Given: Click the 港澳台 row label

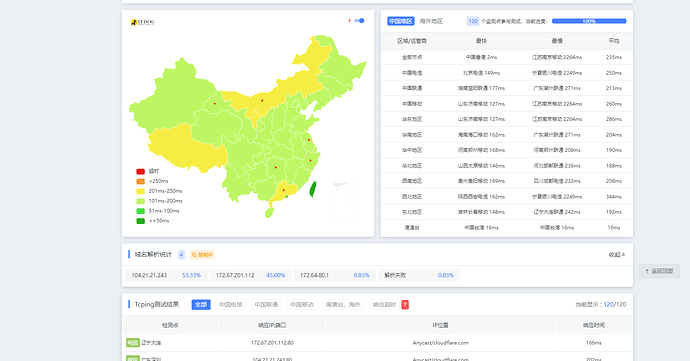Looking at the screenshot, I should point(412,228).
